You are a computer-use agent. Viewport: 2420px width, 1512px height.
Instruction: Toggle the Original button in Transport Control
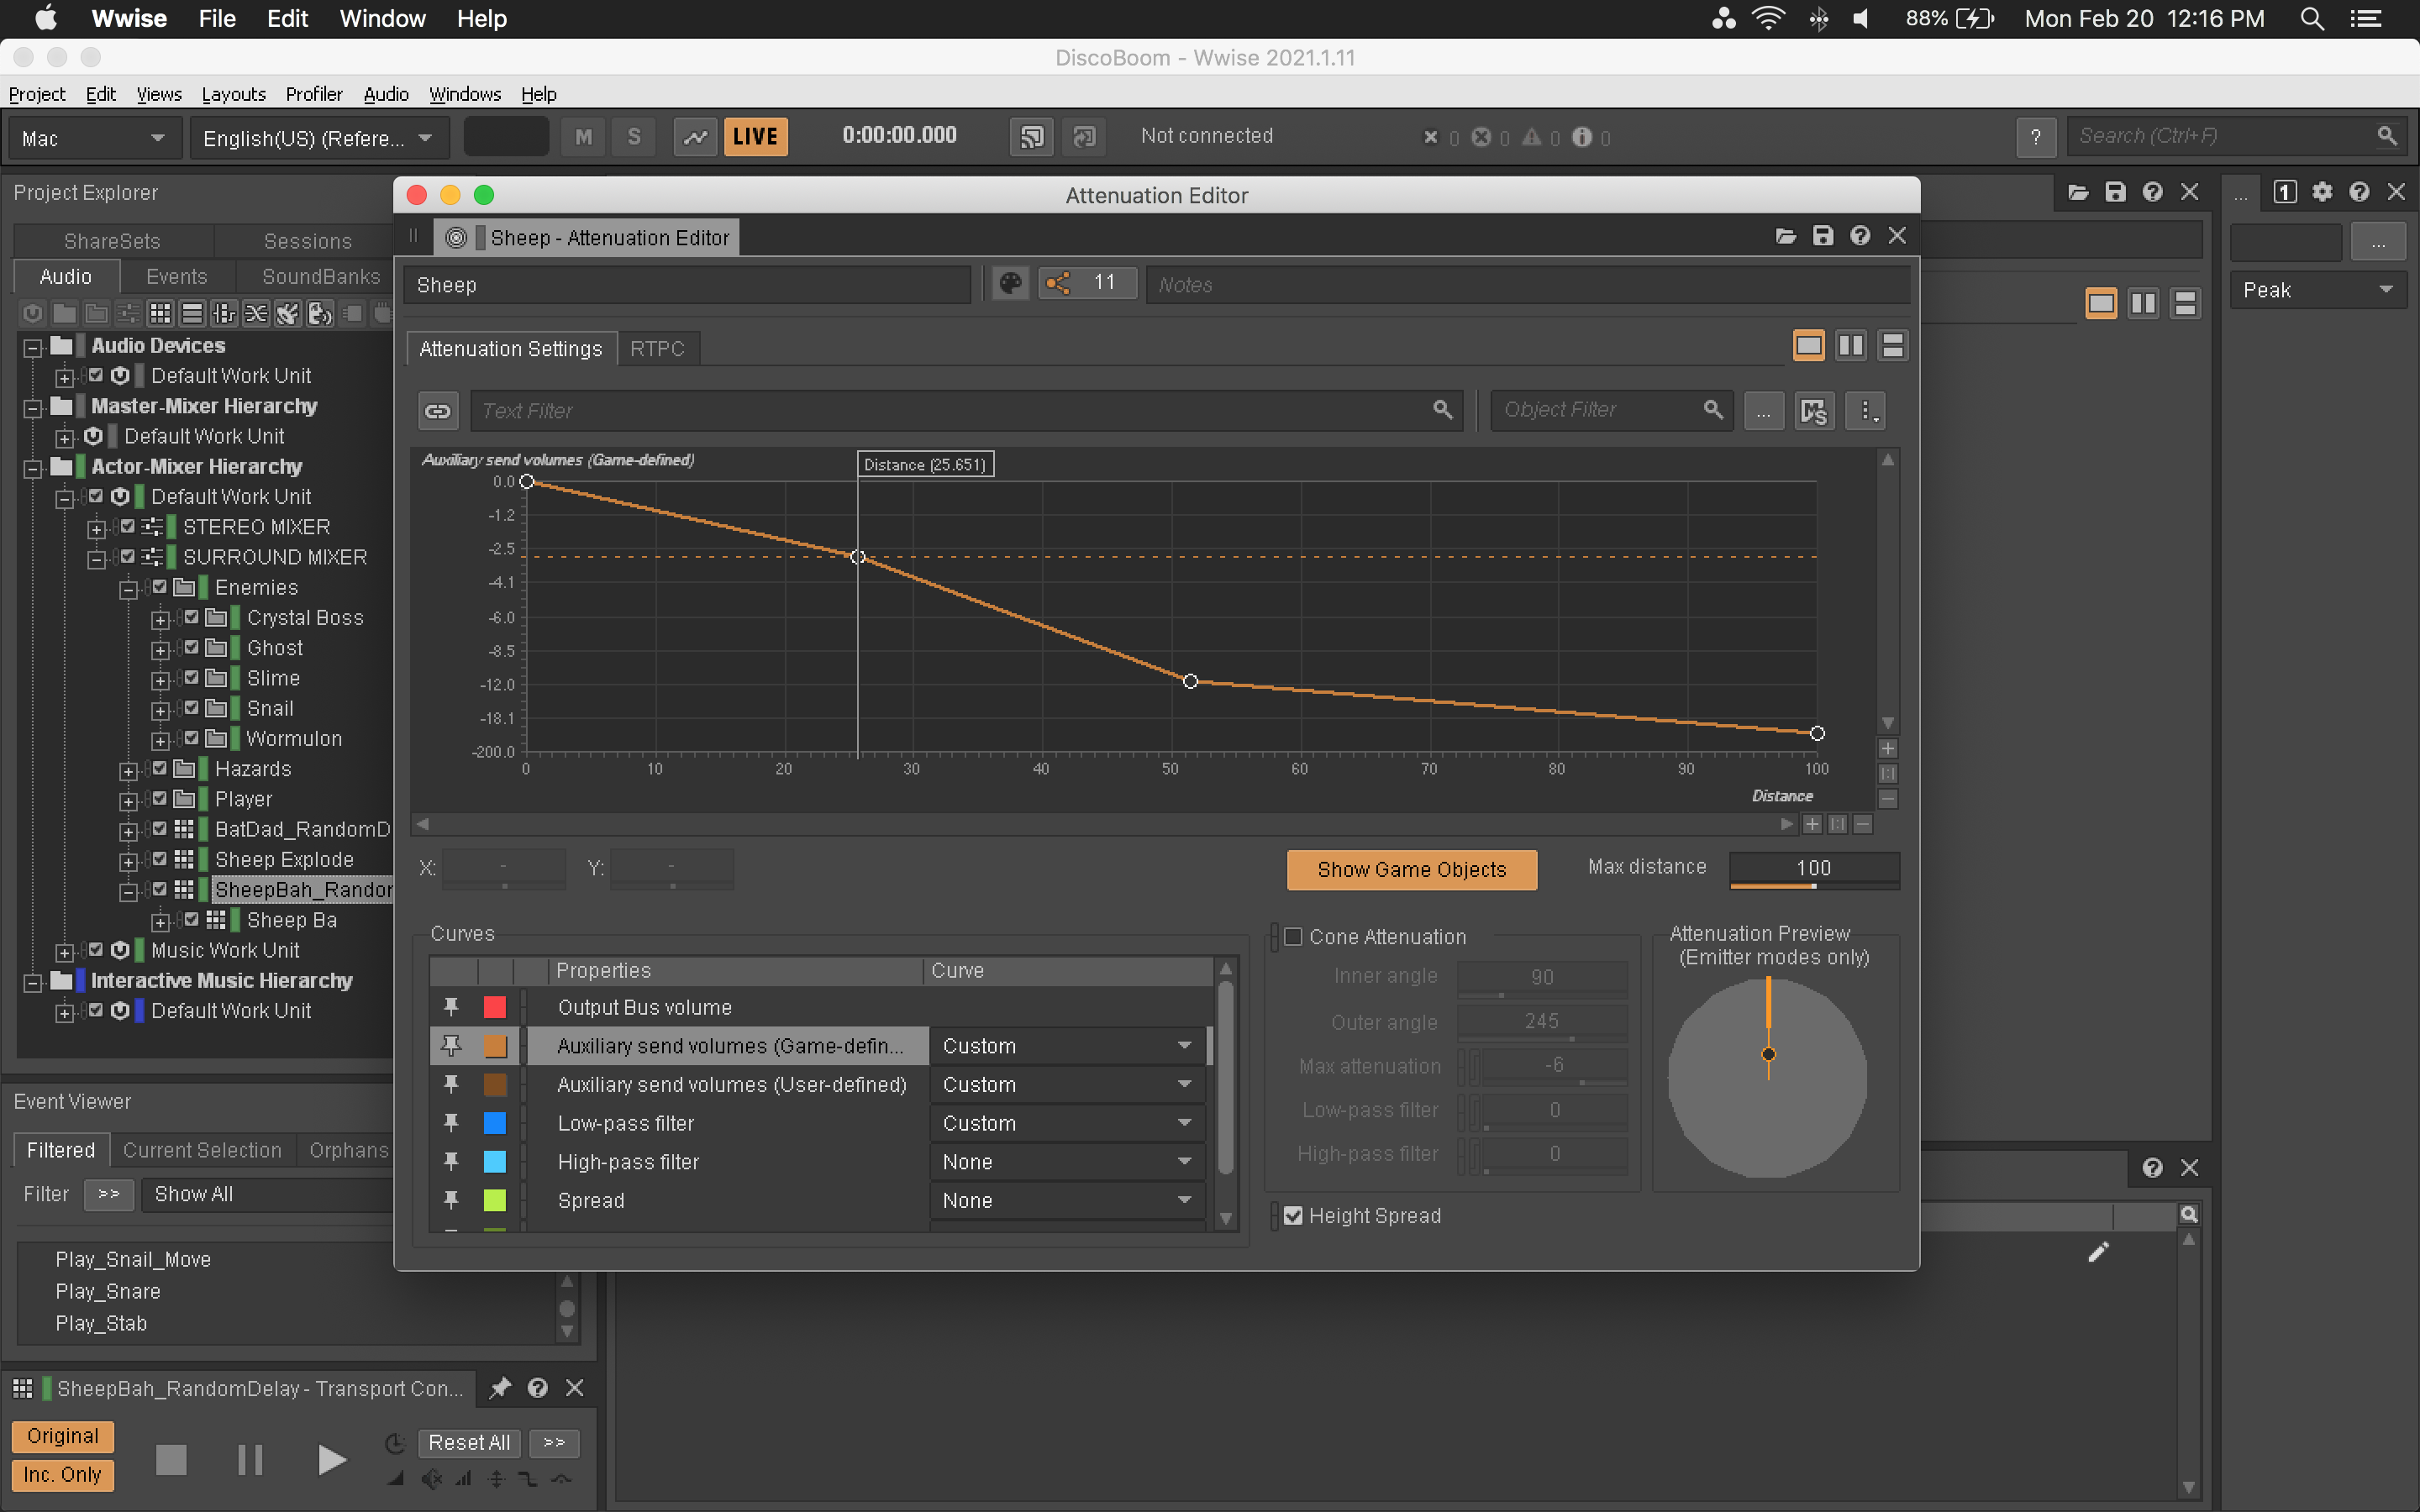[x=62, y=1436]
